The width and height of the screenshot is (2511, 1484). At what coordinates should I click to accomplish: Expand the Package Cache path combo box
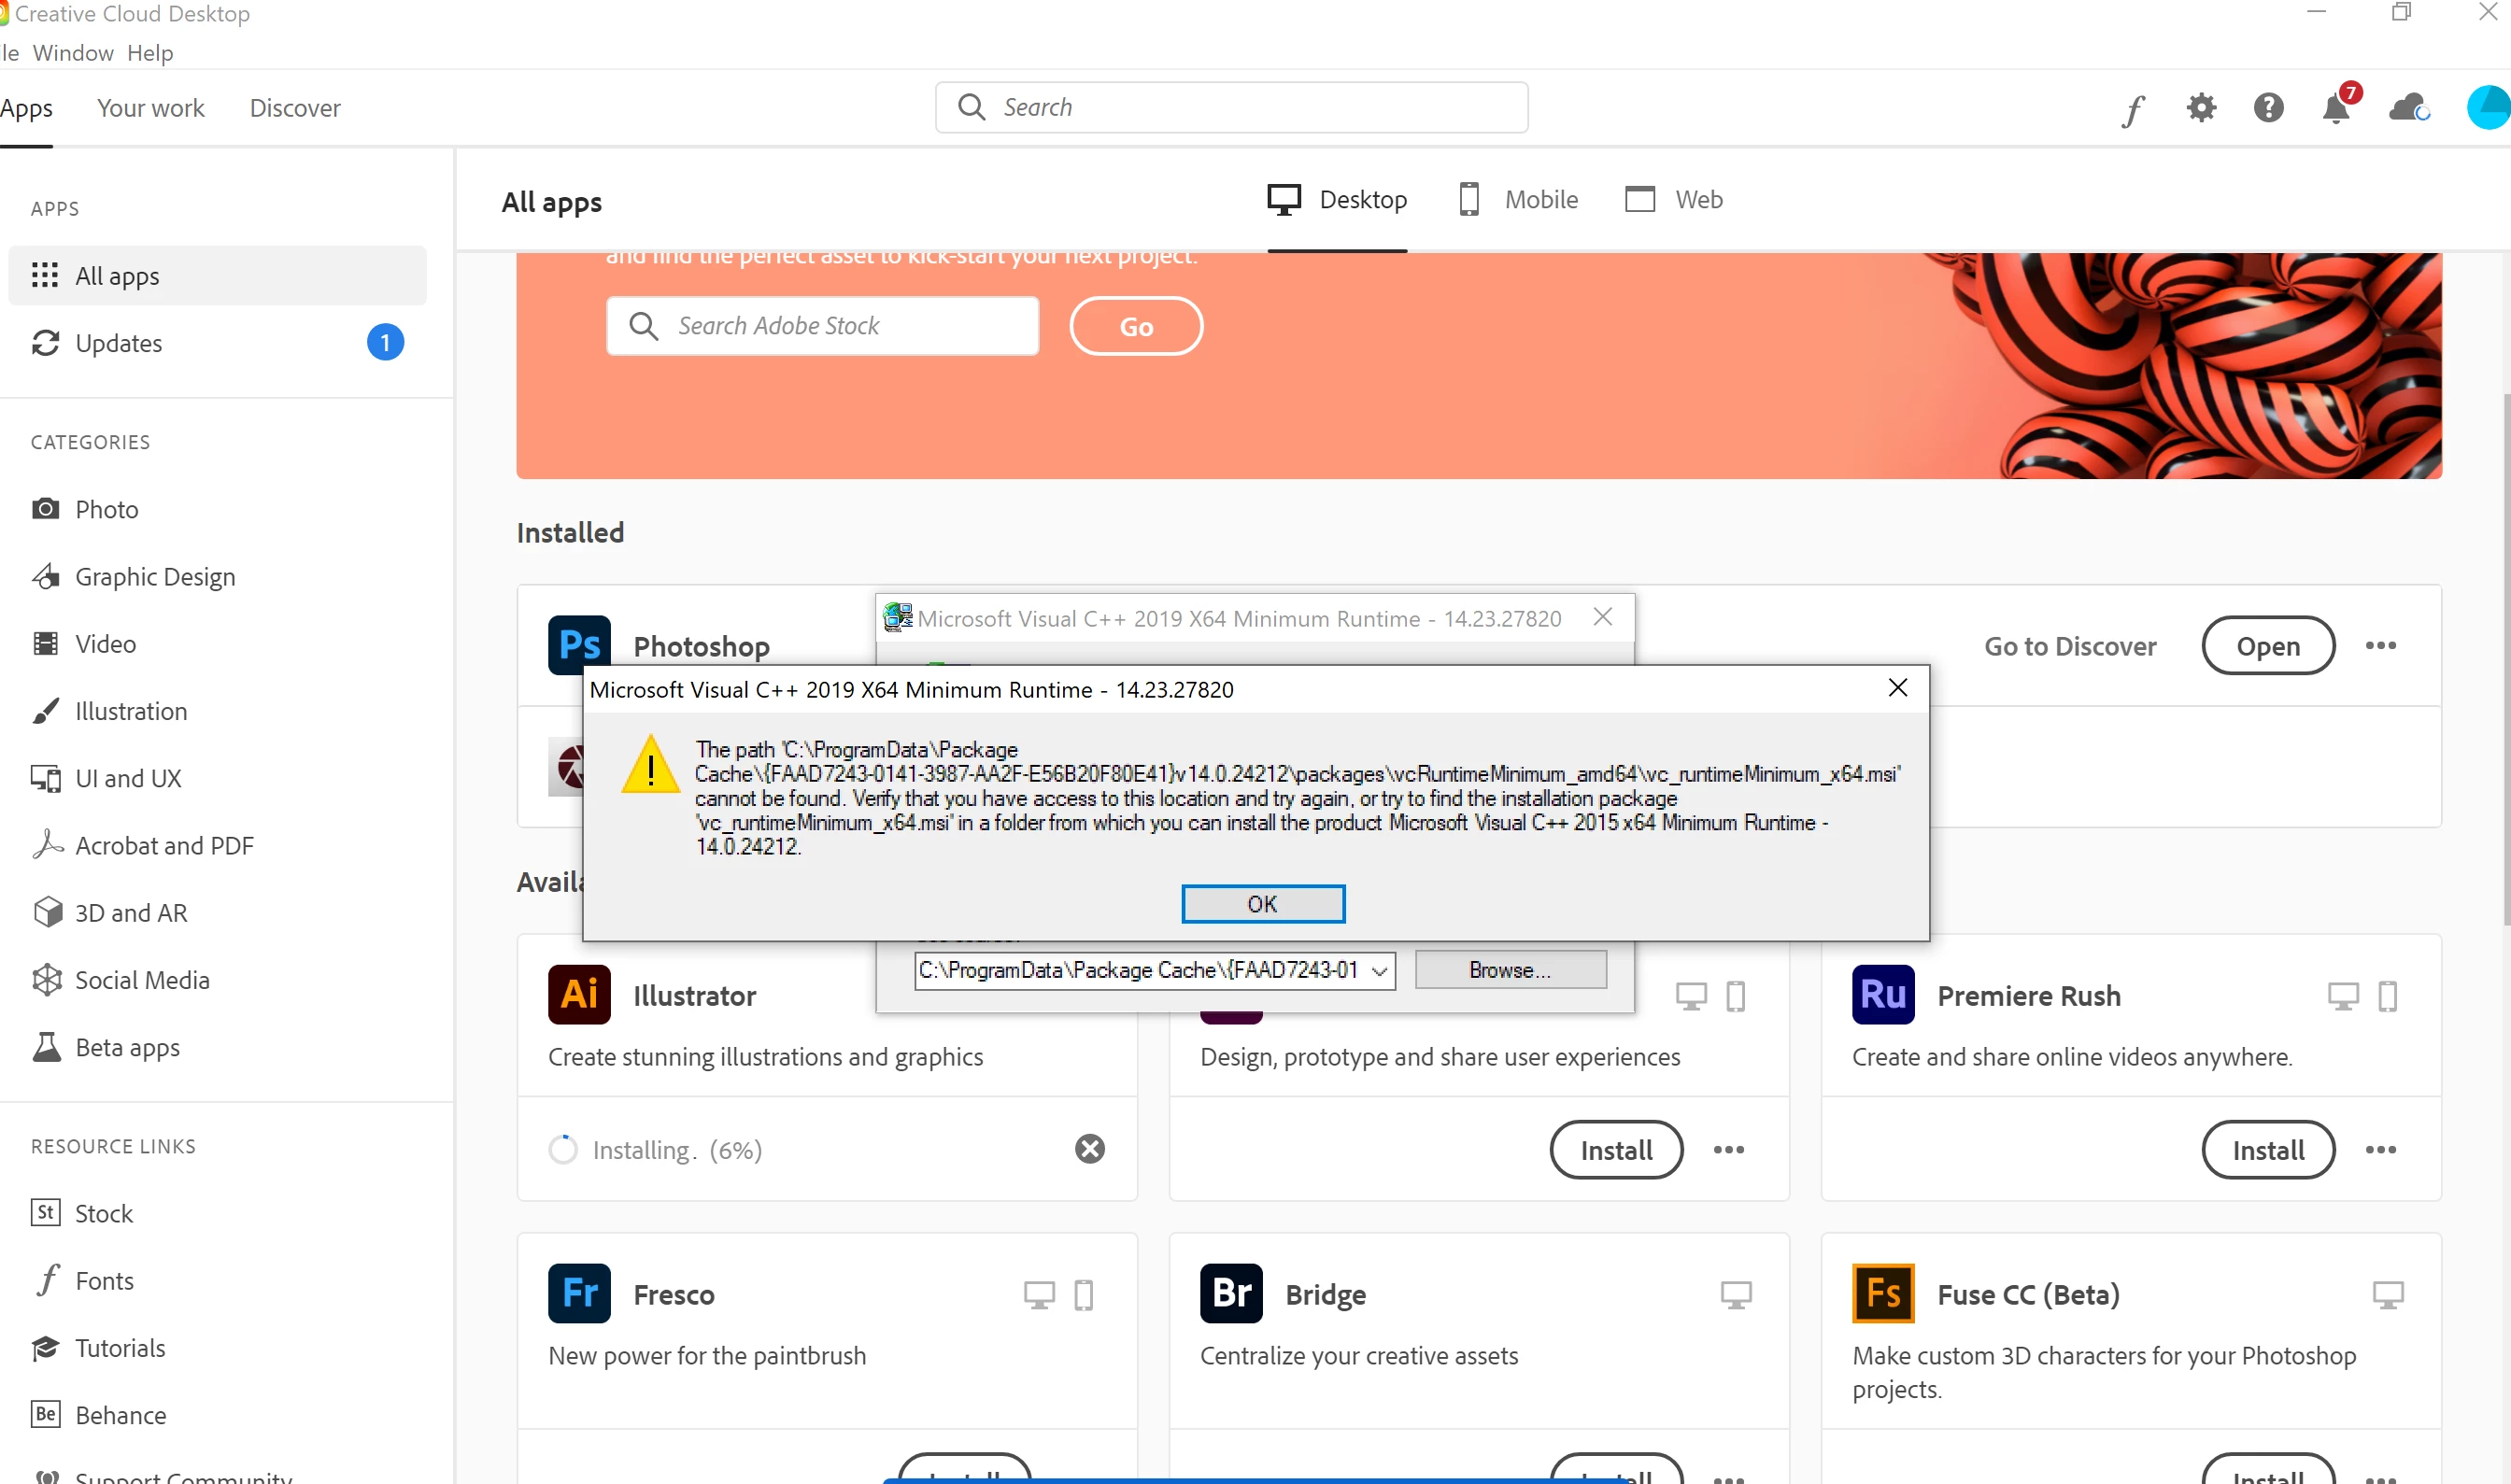pyautogui.click(x=1379, y=970)
